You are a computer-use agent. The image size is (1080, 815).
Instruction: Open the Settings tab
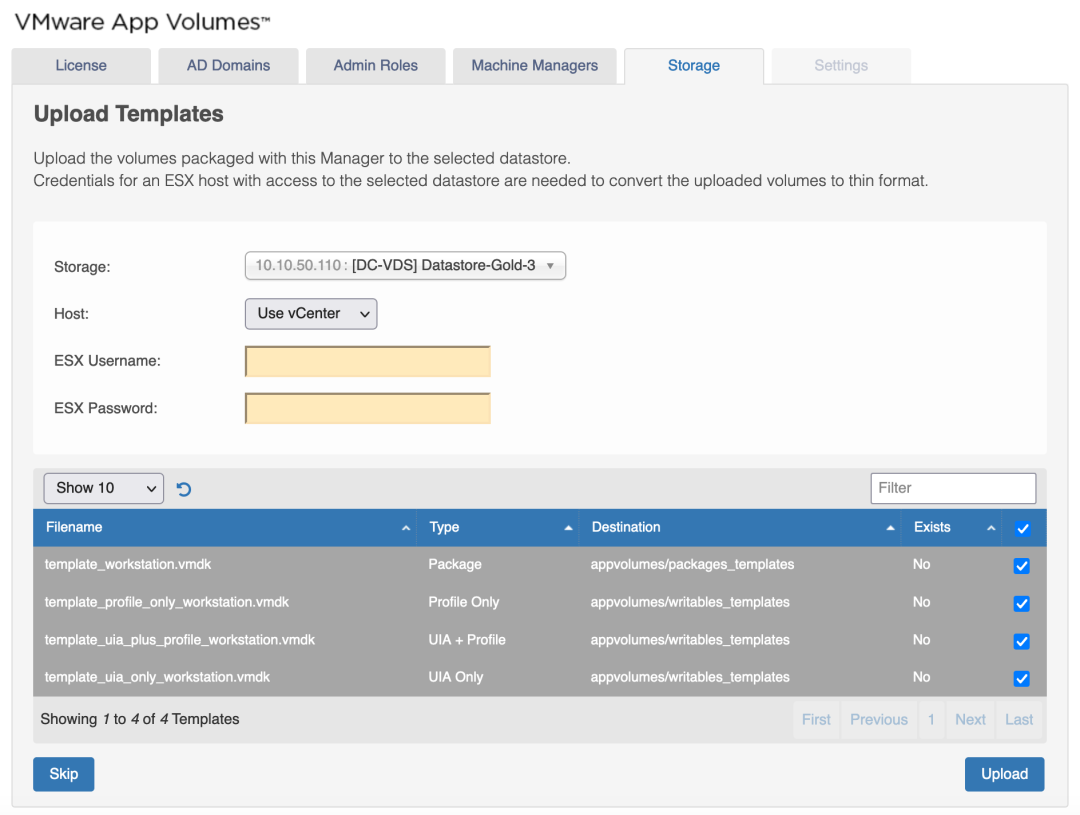(841, 66)
